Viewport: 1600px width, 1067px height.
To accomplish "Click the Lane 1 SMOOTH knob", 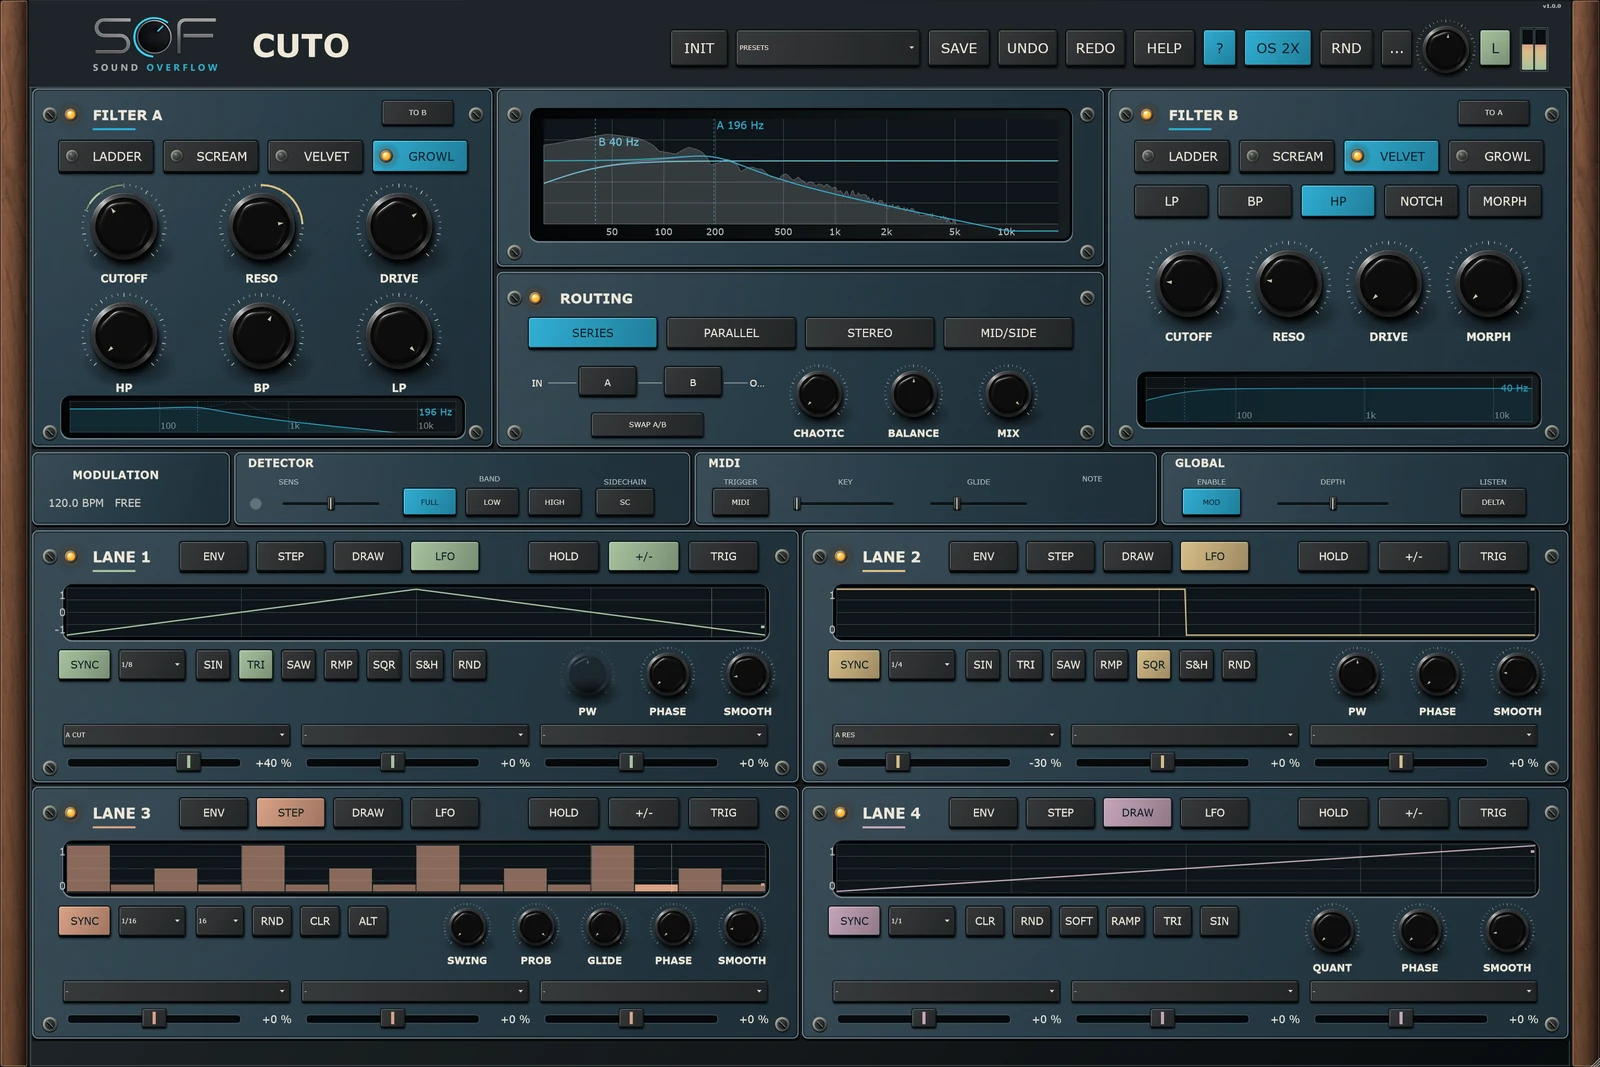I will pos(747,675).
